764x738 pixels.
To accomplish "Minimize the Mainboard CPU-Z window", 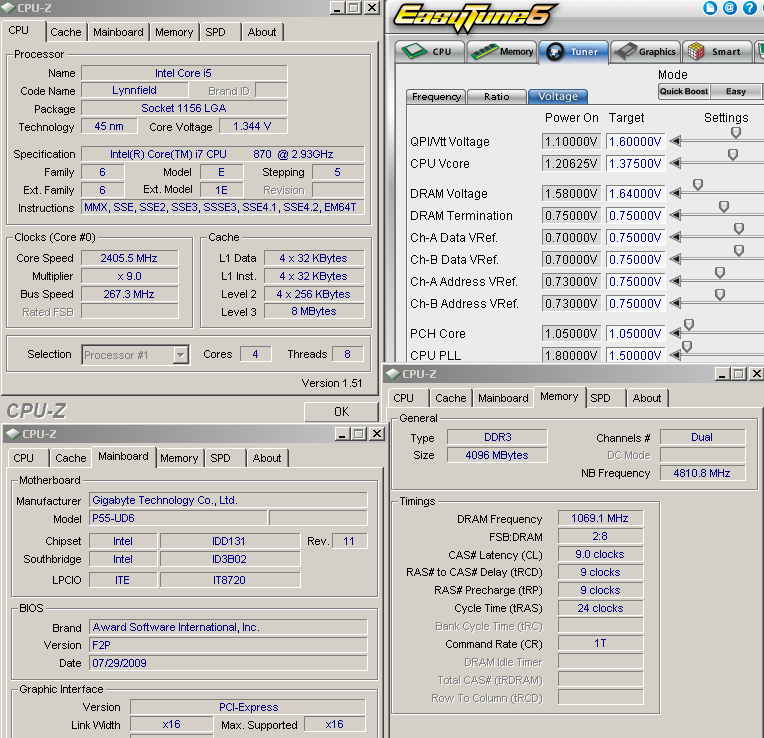I will (342, 434).
